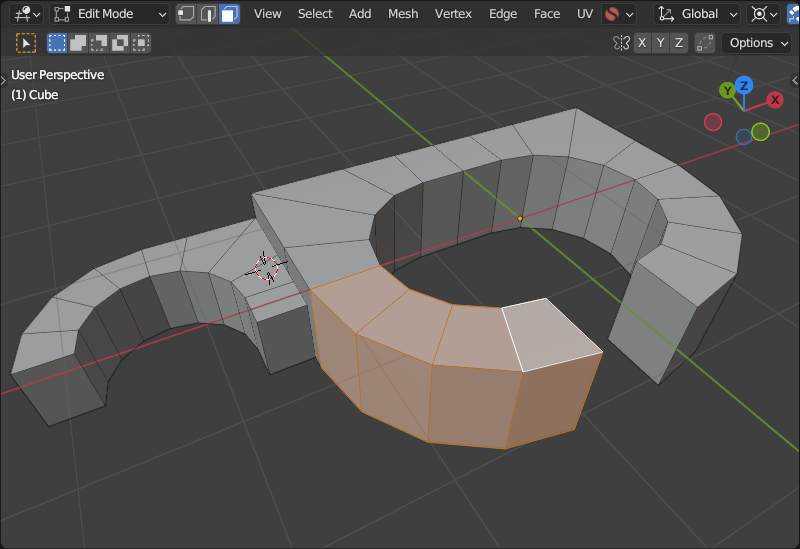The width and height of the screenshot is (800, 549).
Task: Click the blue Z axis gizmo ball
Action: point(744,85)
